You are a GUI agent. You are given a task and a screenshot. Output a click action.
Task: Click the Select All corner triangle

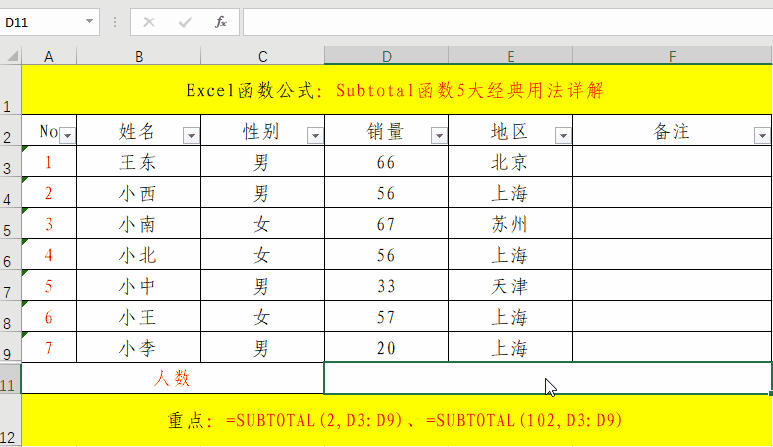click(10, 54)
